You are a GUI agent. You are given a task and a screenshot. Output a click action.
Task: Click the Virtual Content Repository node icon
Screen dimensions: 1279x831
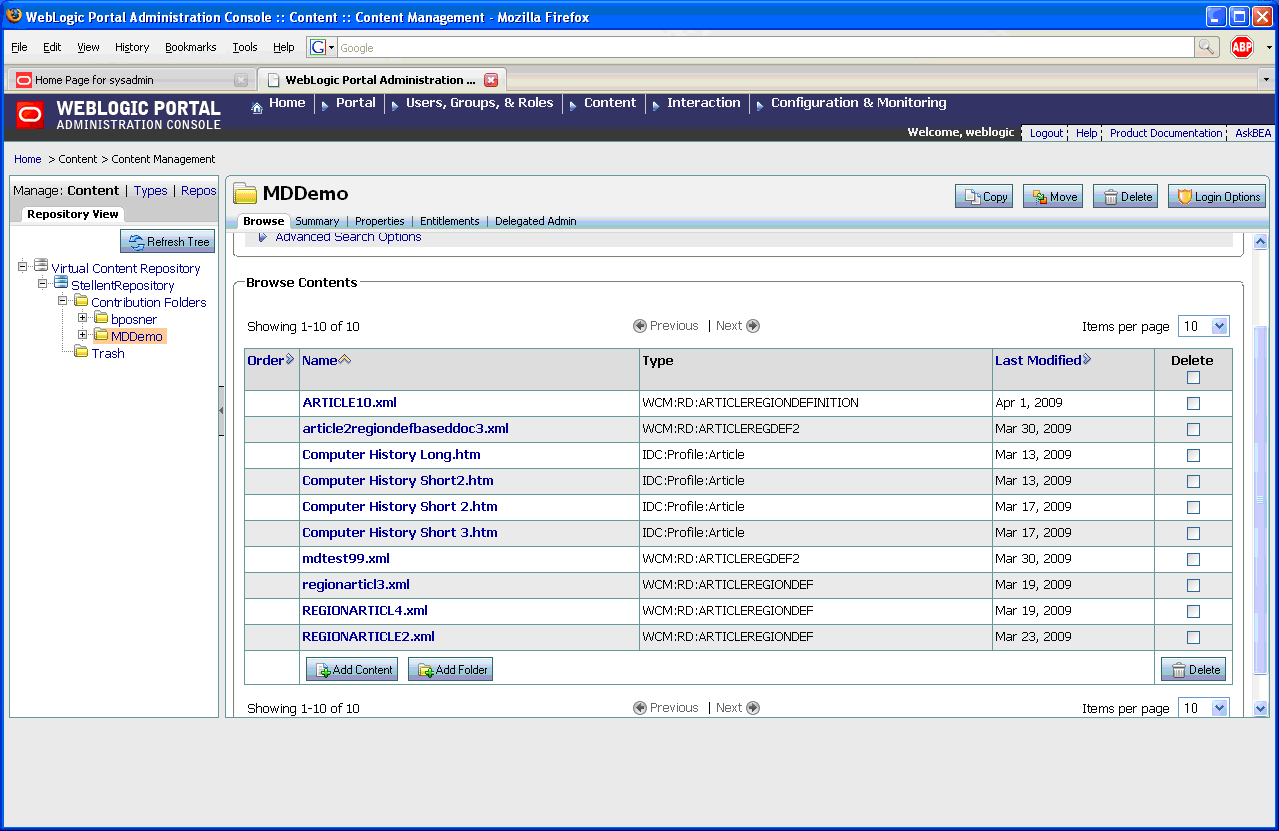pos(41,266)
